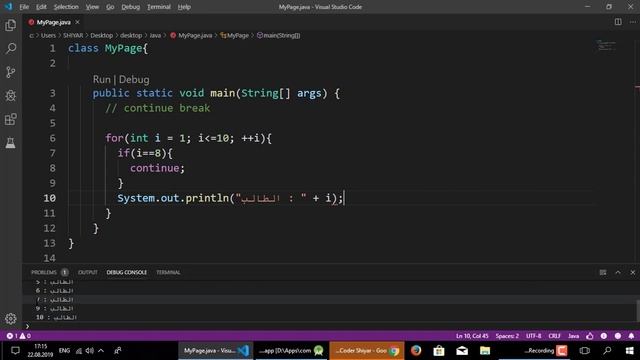Click the code minimap overview

click(x=606, y=45)
